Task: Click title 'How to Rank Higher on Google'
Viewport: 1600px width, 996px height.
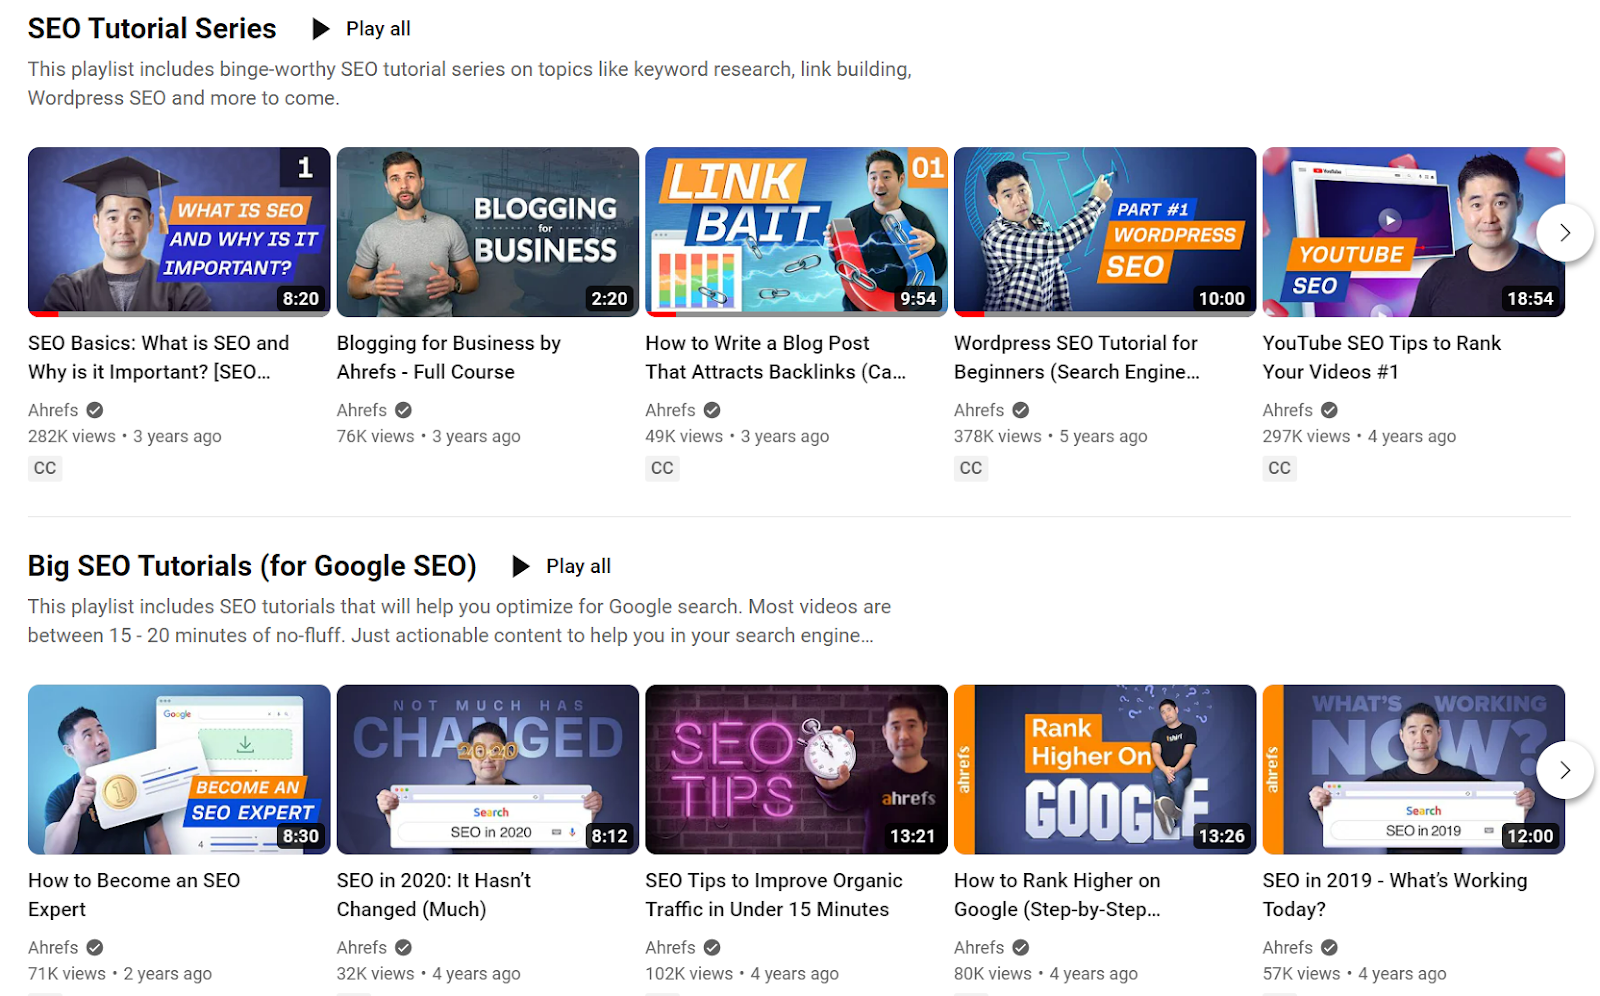Action: [1058, 894]
